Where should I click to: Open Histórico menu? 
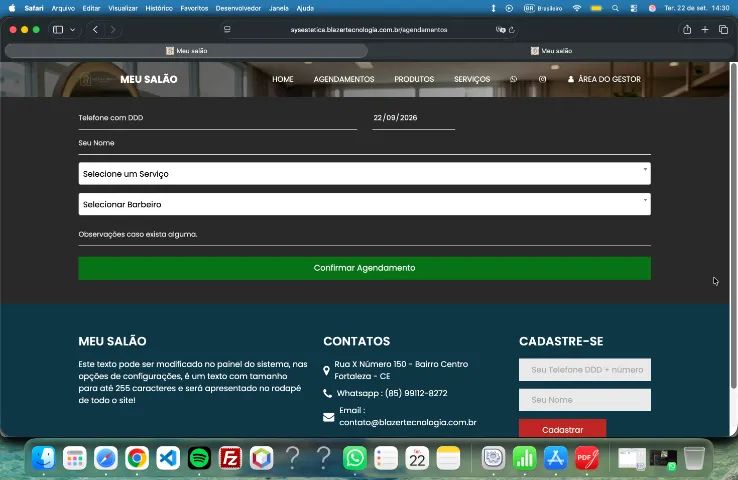pyautogui.click(x=159, y=8)
